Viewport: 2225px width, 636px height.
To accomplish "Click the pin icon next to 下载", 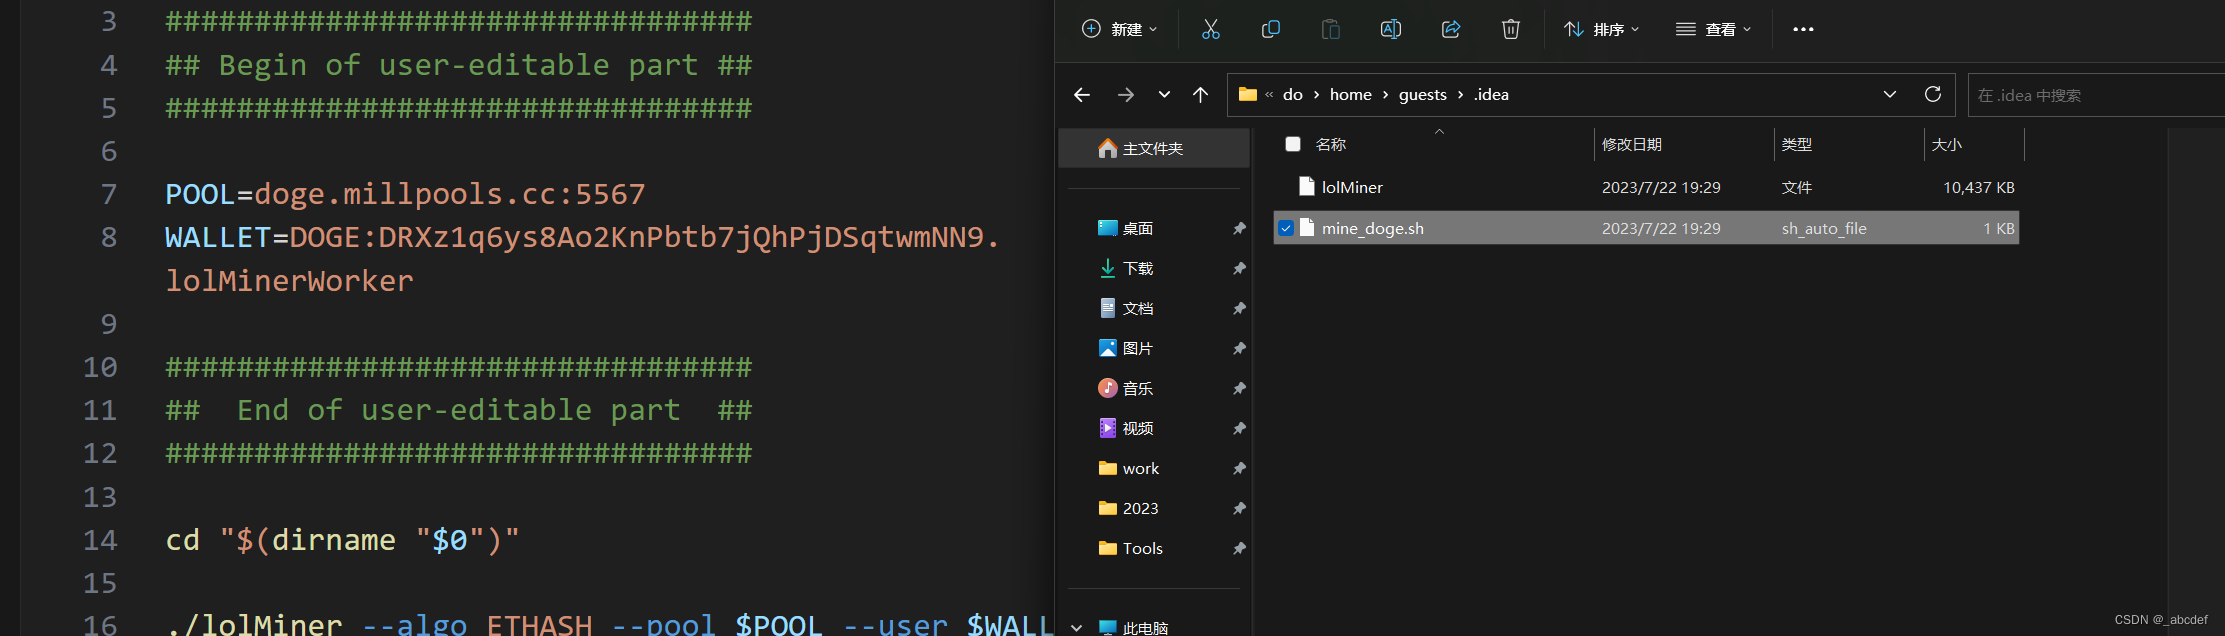I will click(x=1239, y=268).
